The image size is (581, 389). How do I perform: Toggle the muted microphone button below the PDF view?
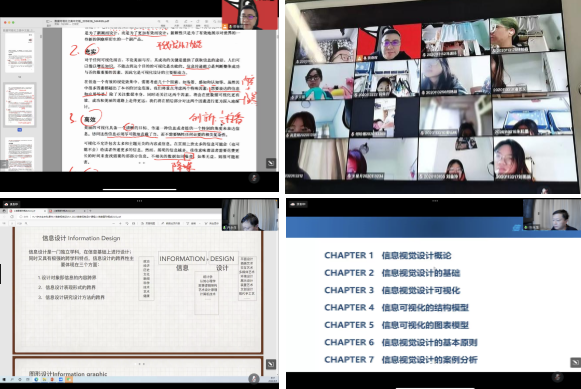(x=254, y=178)
